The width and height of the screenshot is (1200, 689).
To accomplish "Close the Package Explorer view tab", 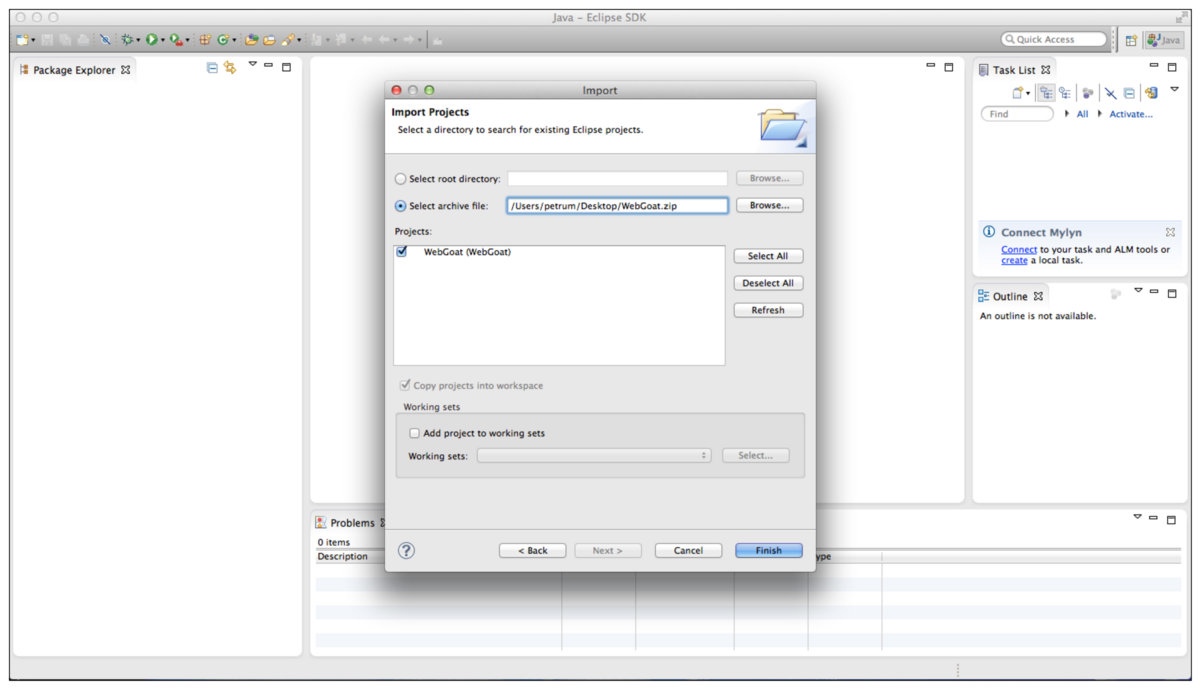I will click(125, 70).
